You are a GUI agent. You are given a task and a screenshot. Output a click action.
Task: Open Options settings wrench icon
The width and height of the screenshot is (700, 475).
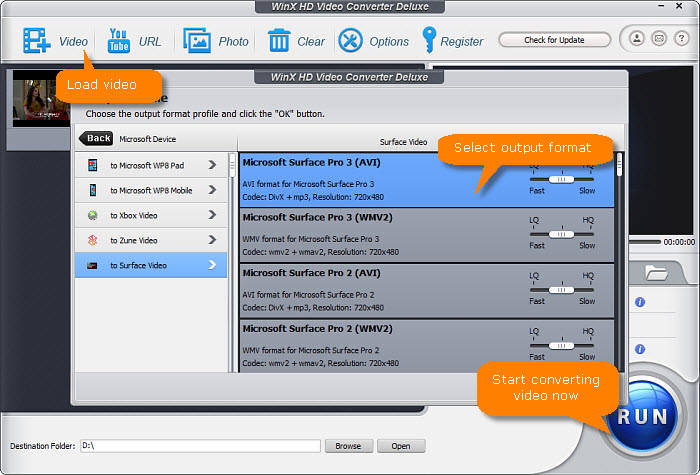tap(351, 41)
